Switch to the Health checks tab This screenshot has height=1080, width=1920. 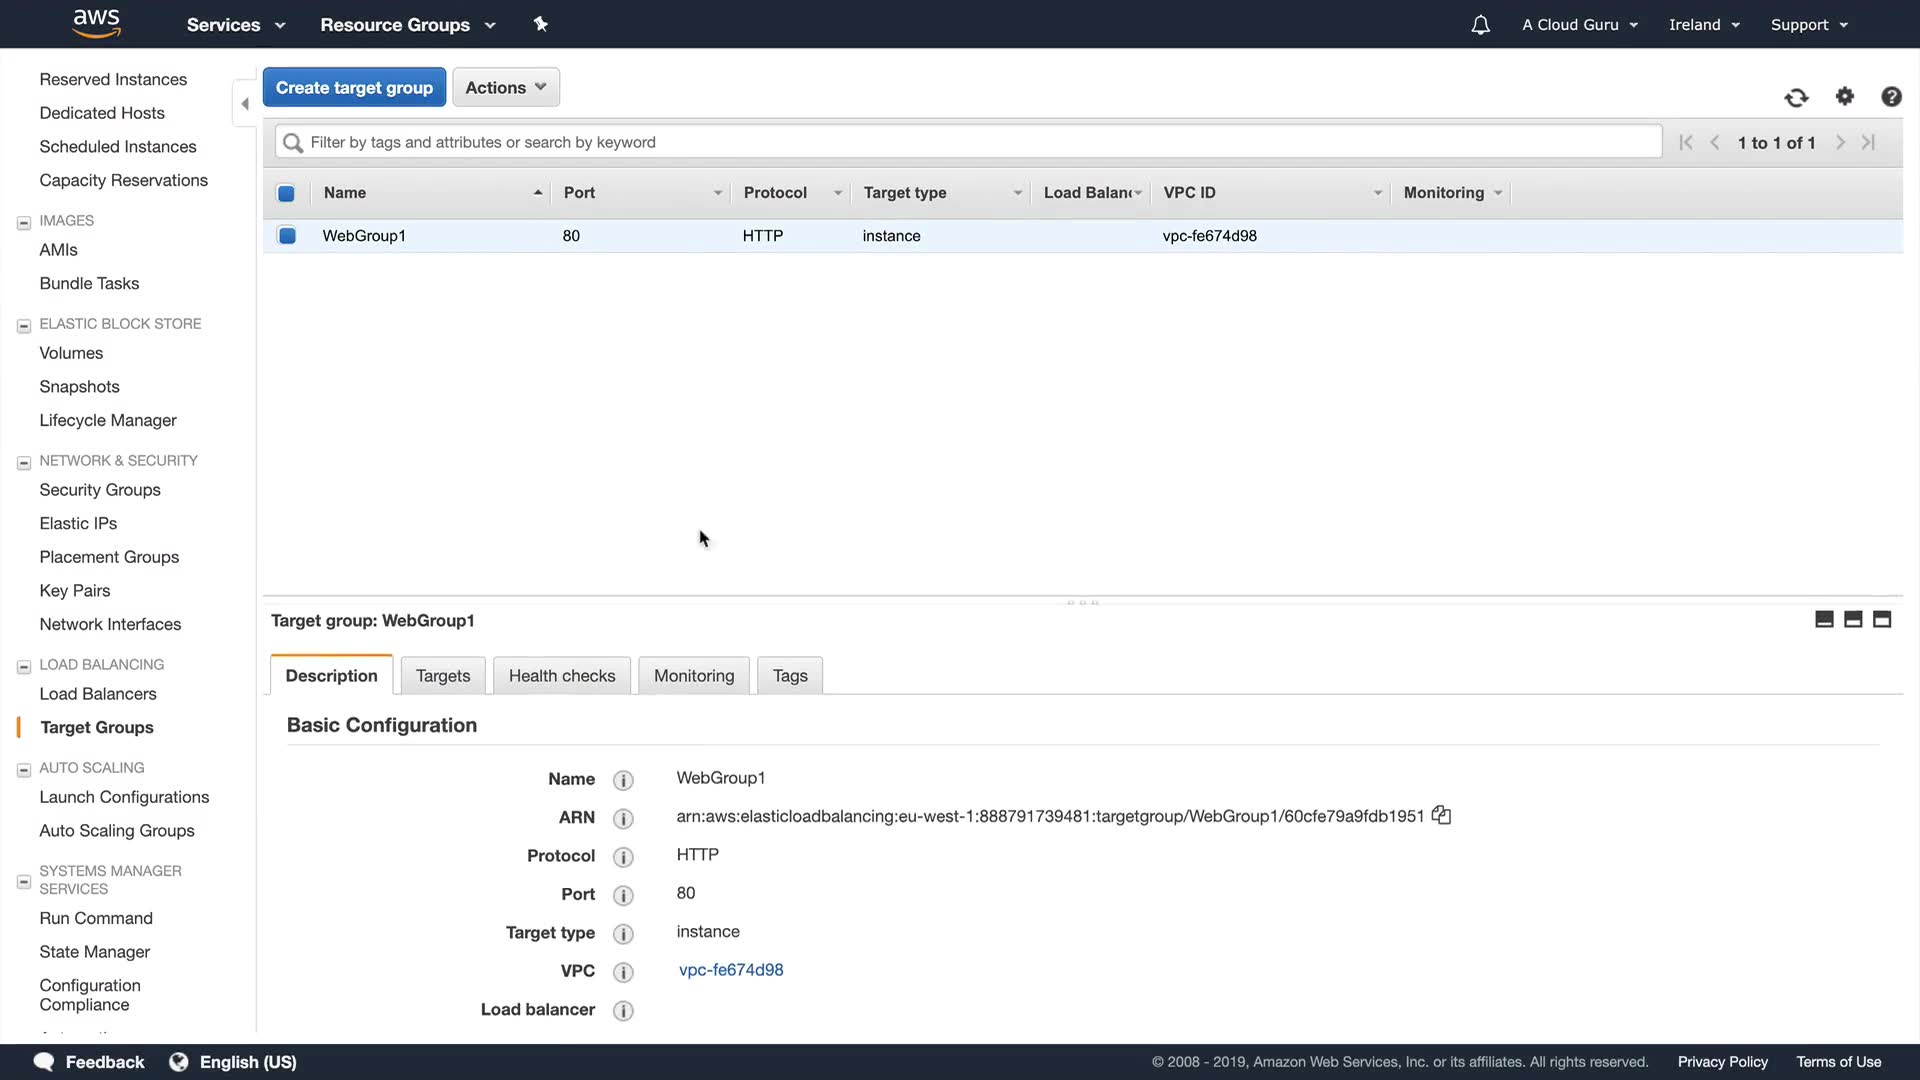click(x=561, y=676)
